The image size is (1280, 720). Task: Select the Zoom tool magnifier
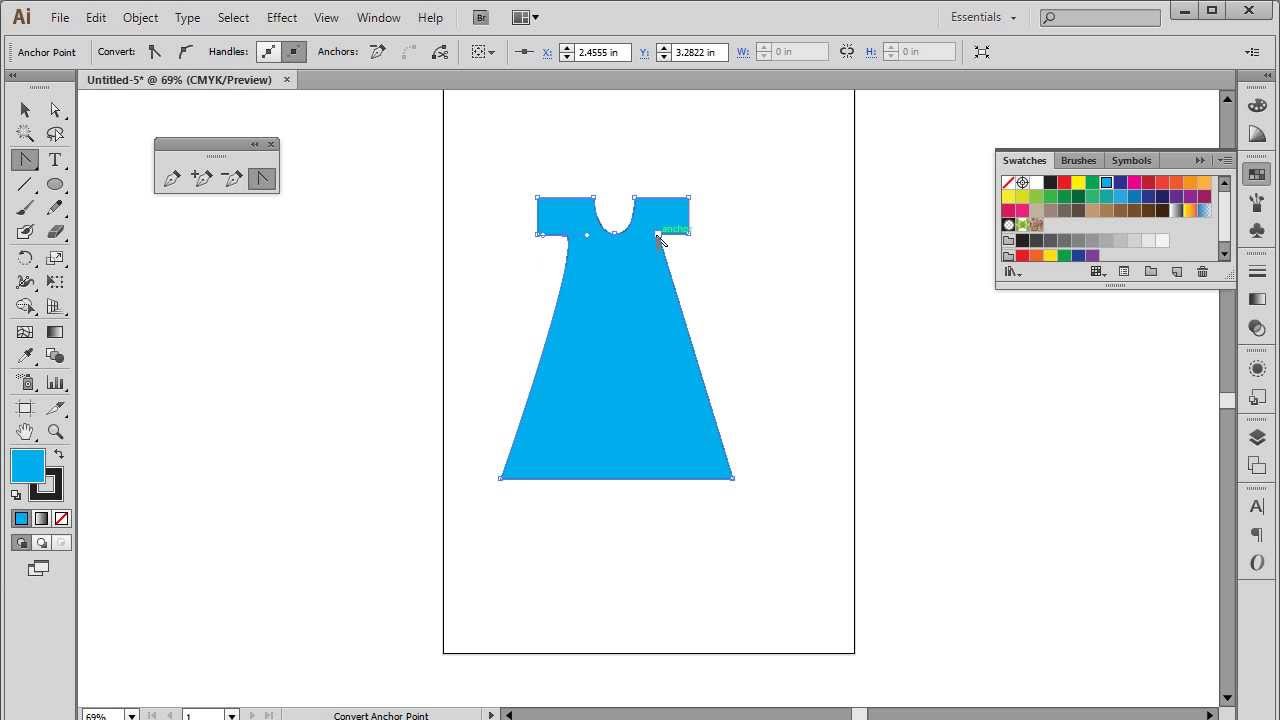[55, 432]
